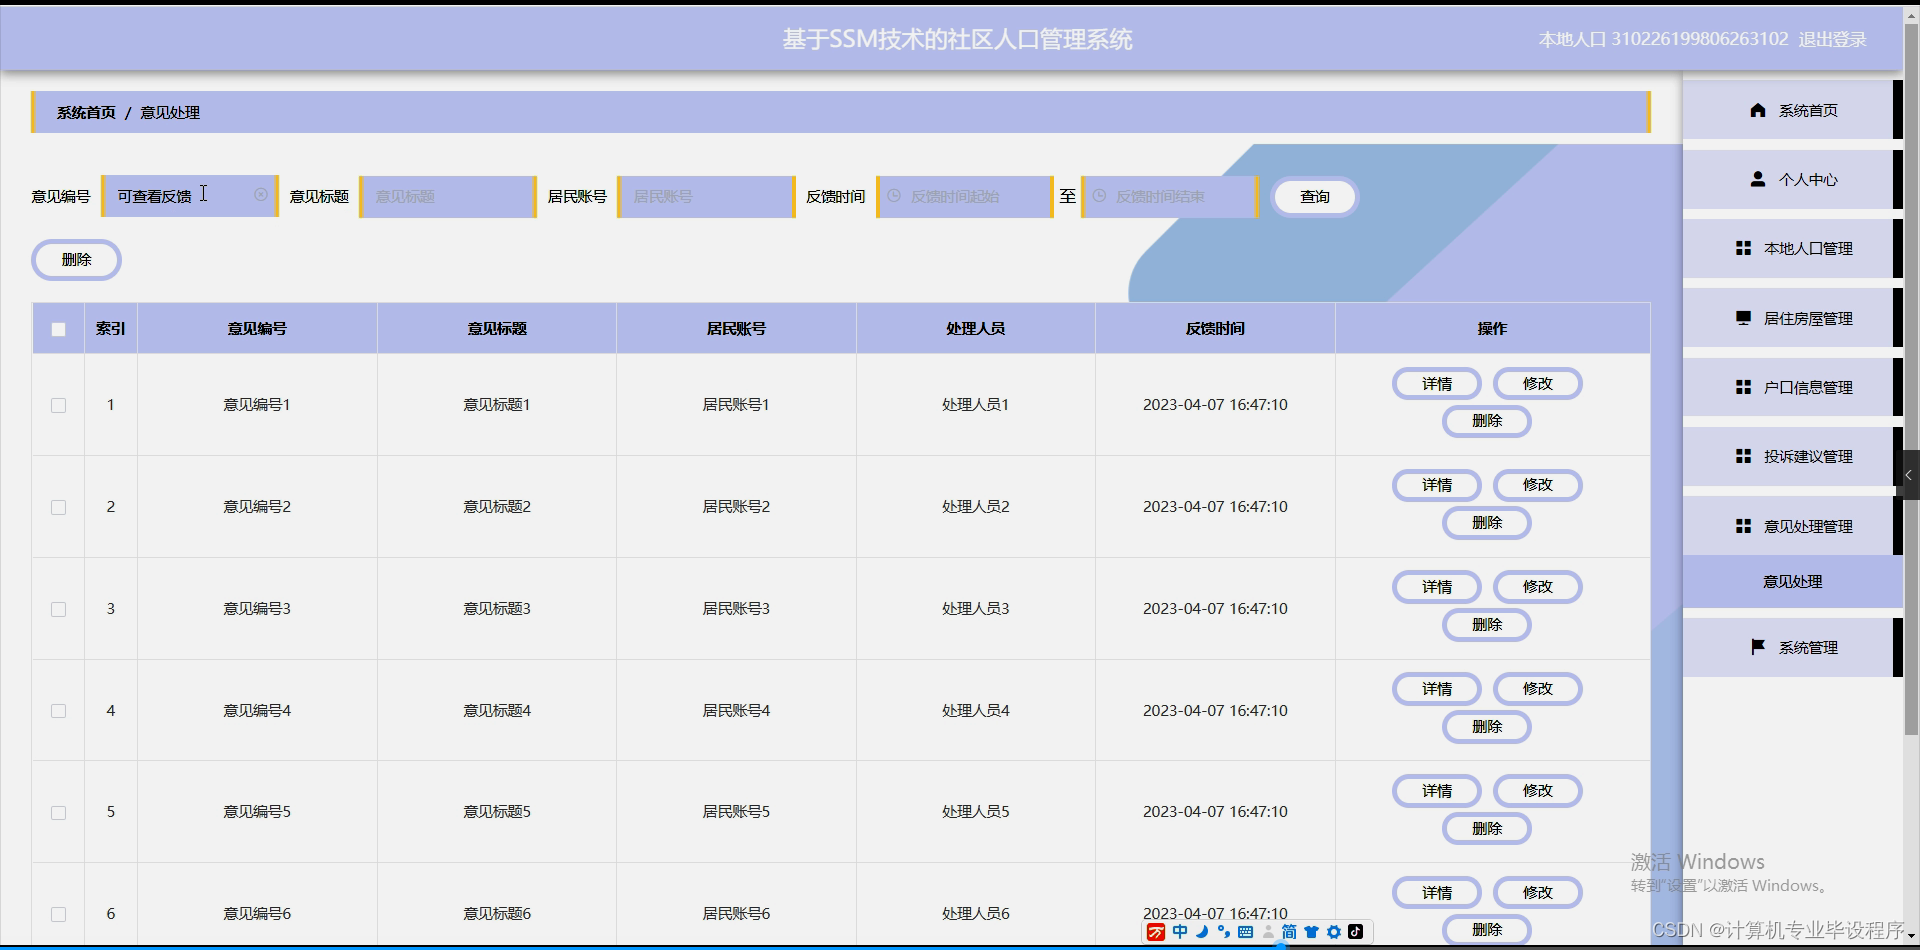
Task: Collapse the sidebar with the chevron arrow
Action: 1908,475
